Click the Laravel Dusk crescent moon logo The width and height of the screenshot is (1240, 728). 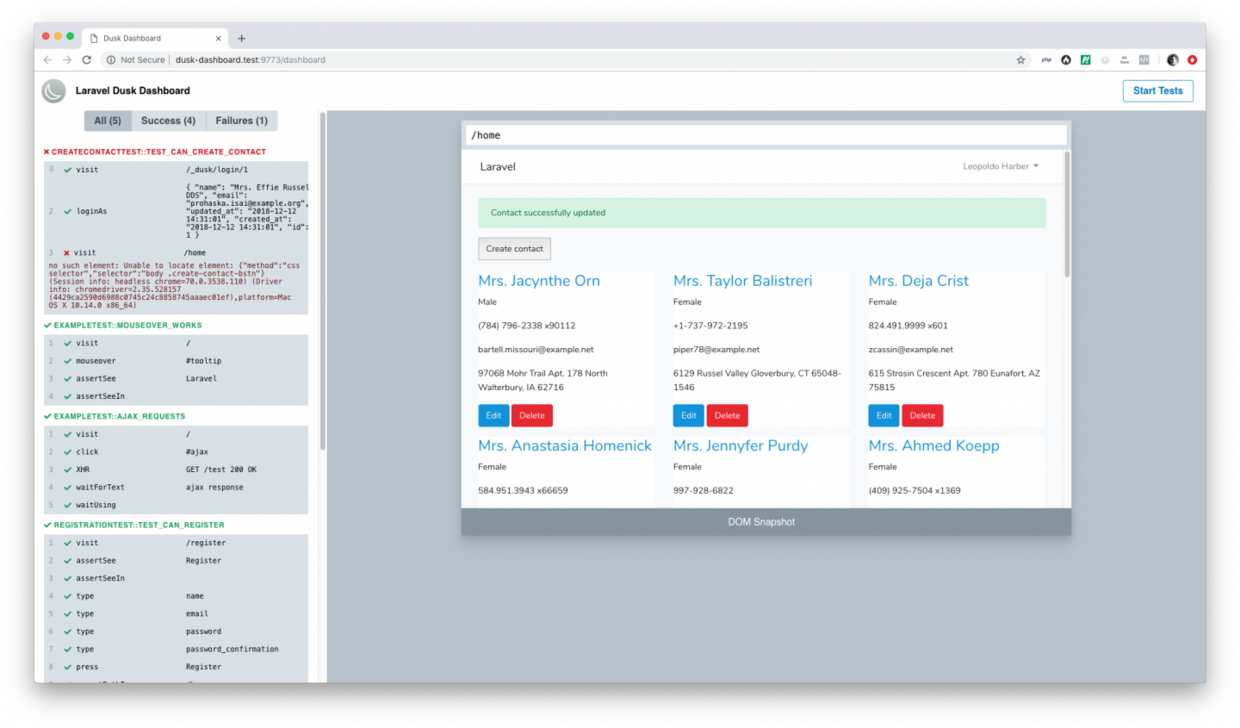[53, 91]
